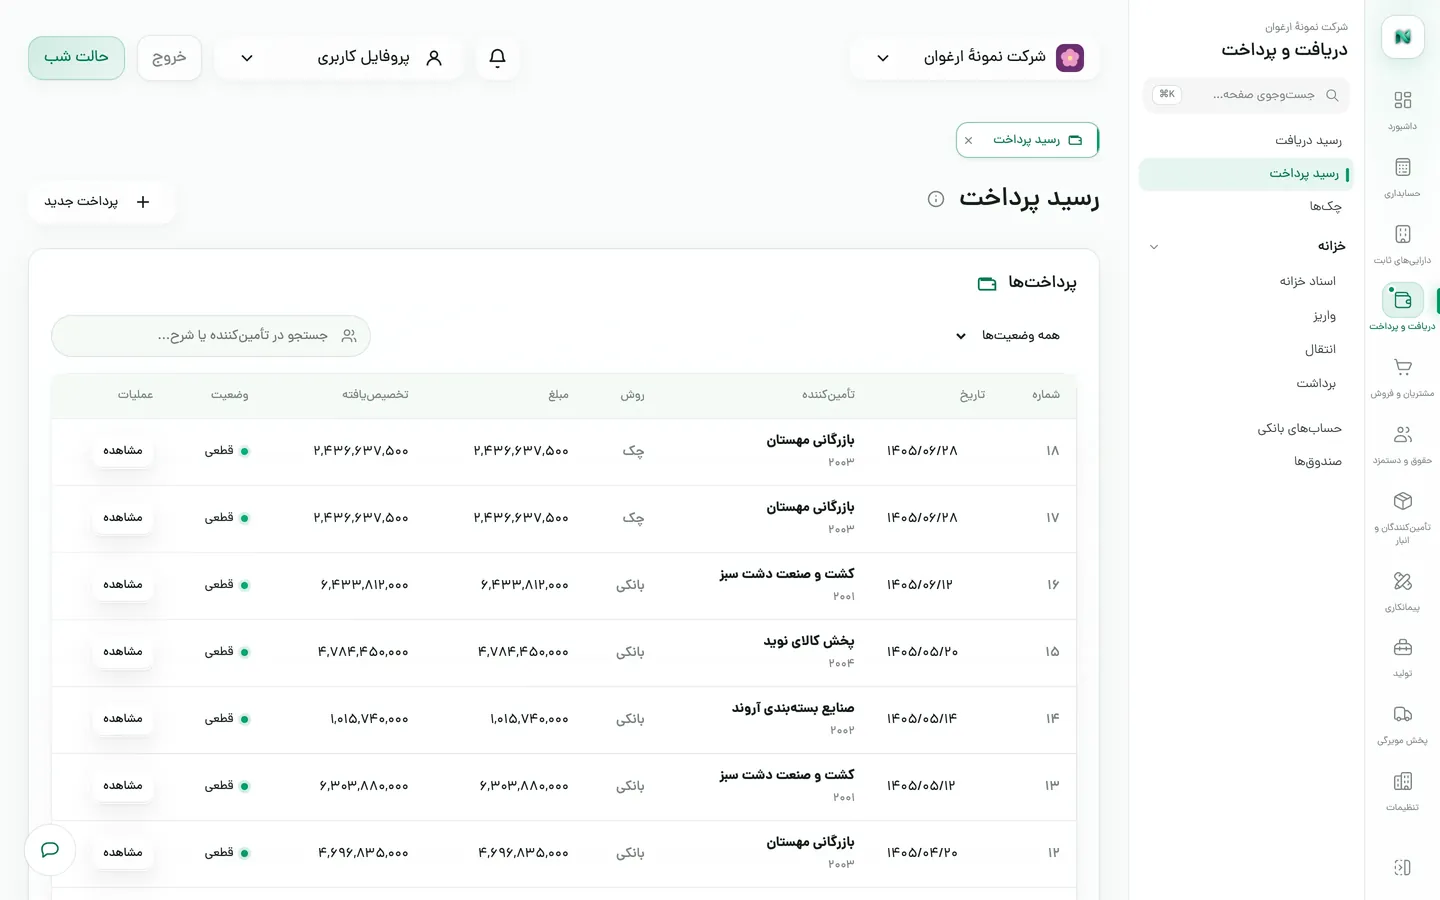This screenshot has width=1440, height=900.
Task: Select صندوق‌ها in the sidebar menu
Action: click(1317, 462)
